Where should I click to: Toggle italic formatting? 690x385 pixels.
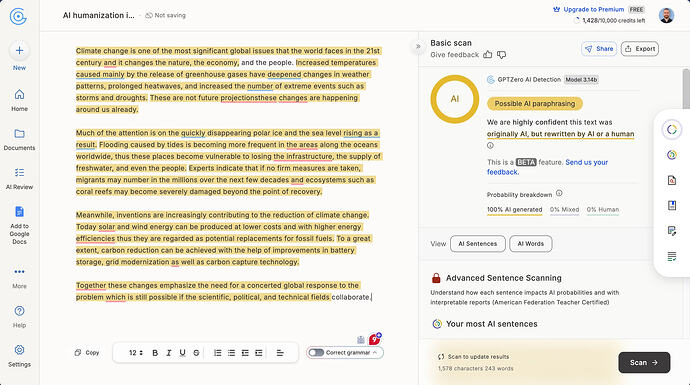pos(169,353)
